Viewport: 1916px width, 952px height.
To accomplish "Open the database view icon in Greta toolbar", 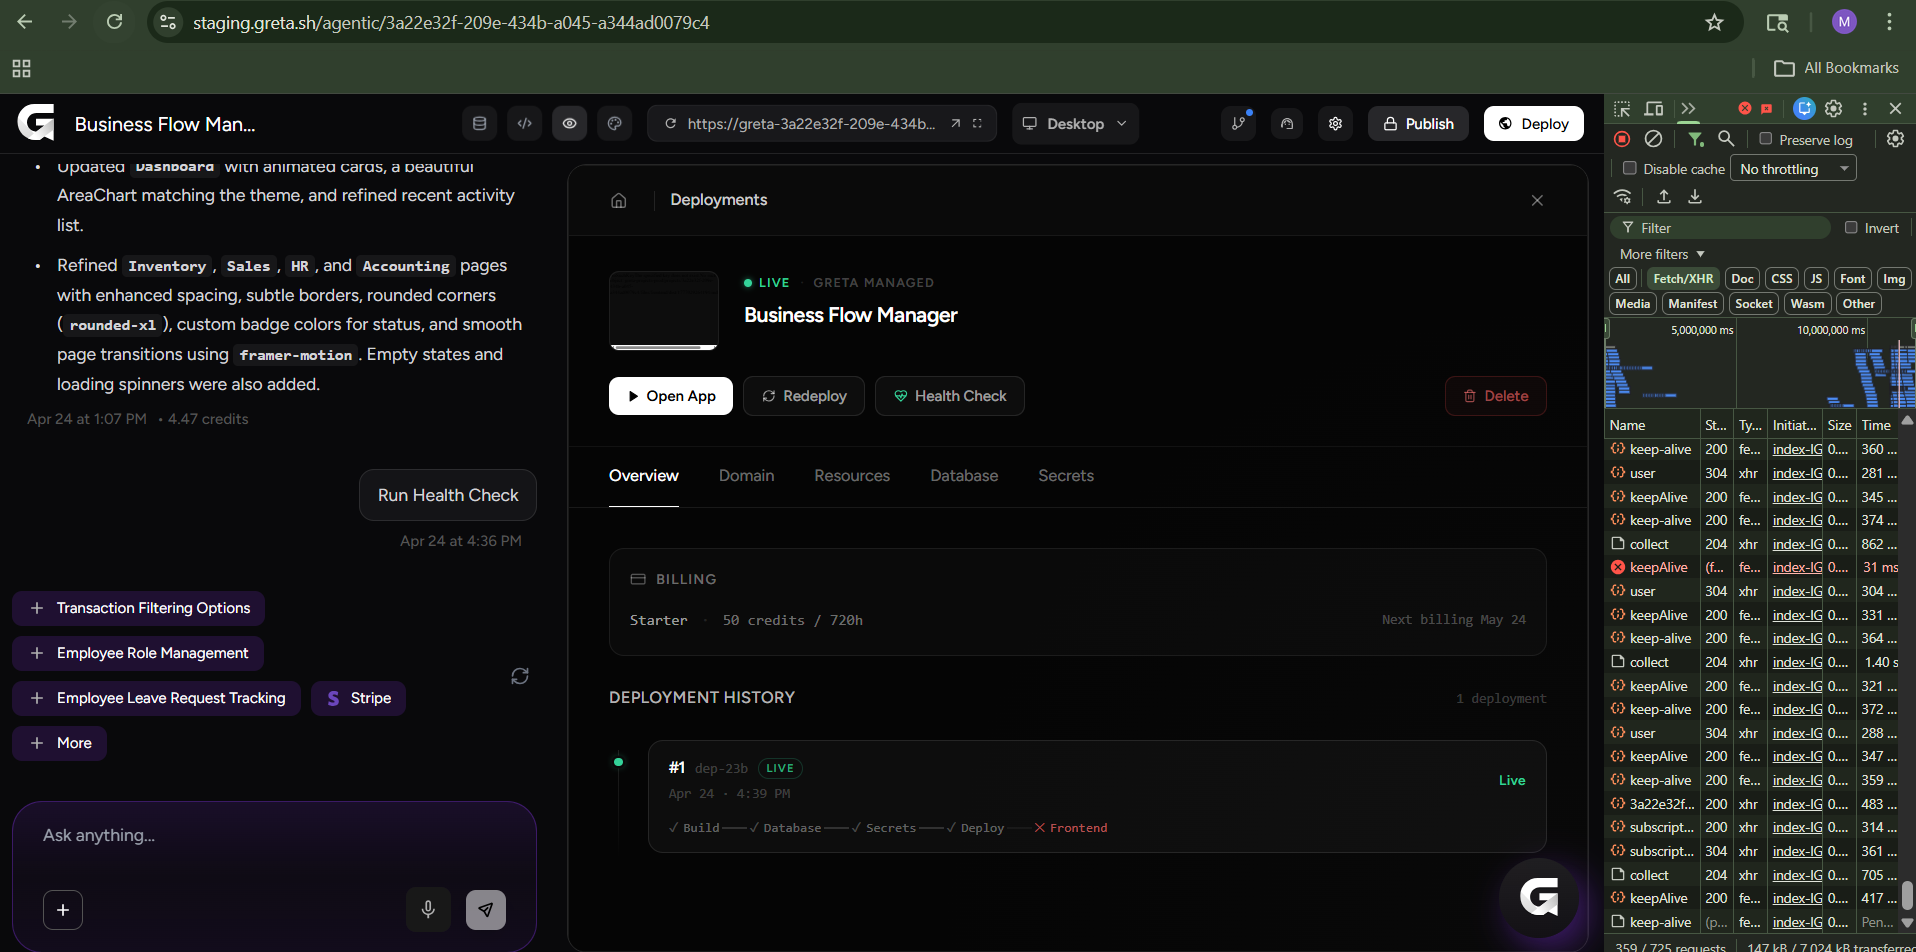I will click(x=480, y=124).
